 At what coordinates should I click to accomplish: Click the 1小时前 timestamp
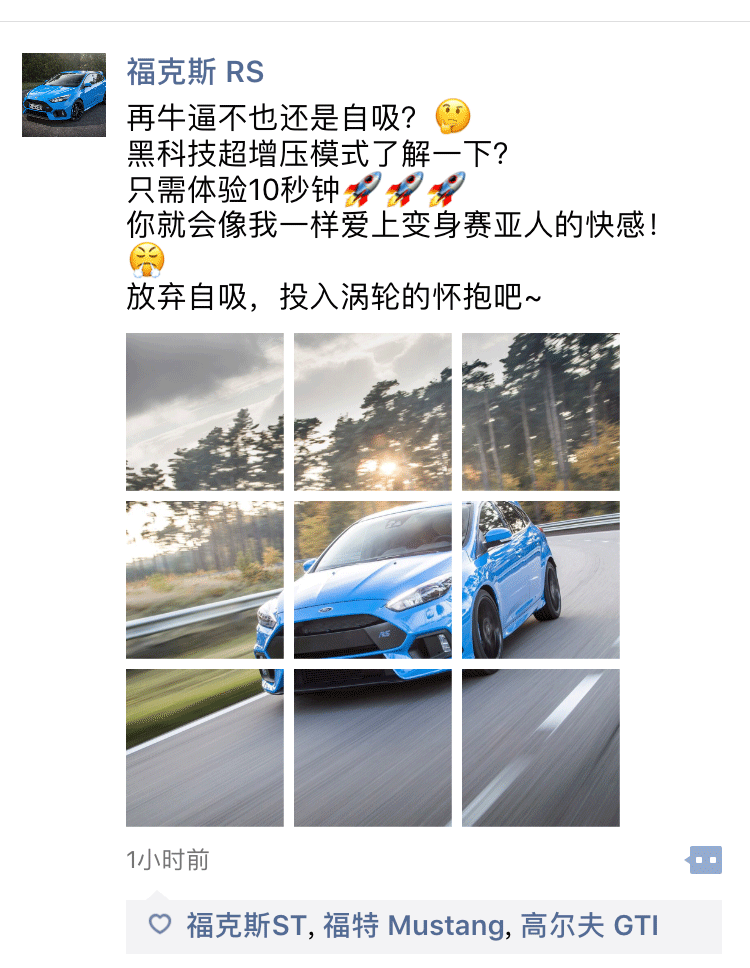coord(168,859)
